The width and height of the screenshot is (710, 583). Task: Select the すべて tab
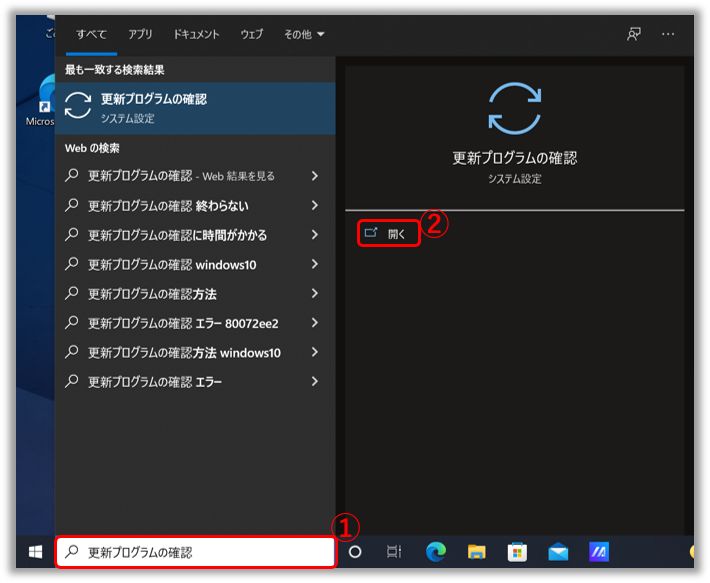[91, 34]
